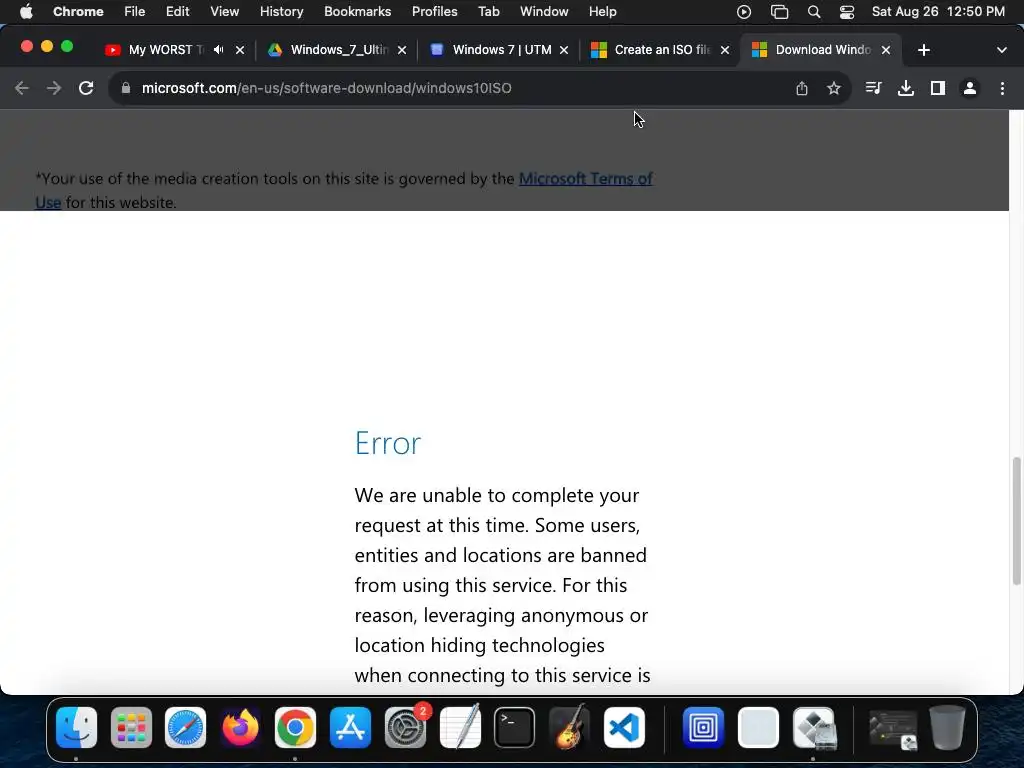Image resolution: width=1024 pixels, height=768 pixels.
Task: Go back to the previous page
Action: 22,88
